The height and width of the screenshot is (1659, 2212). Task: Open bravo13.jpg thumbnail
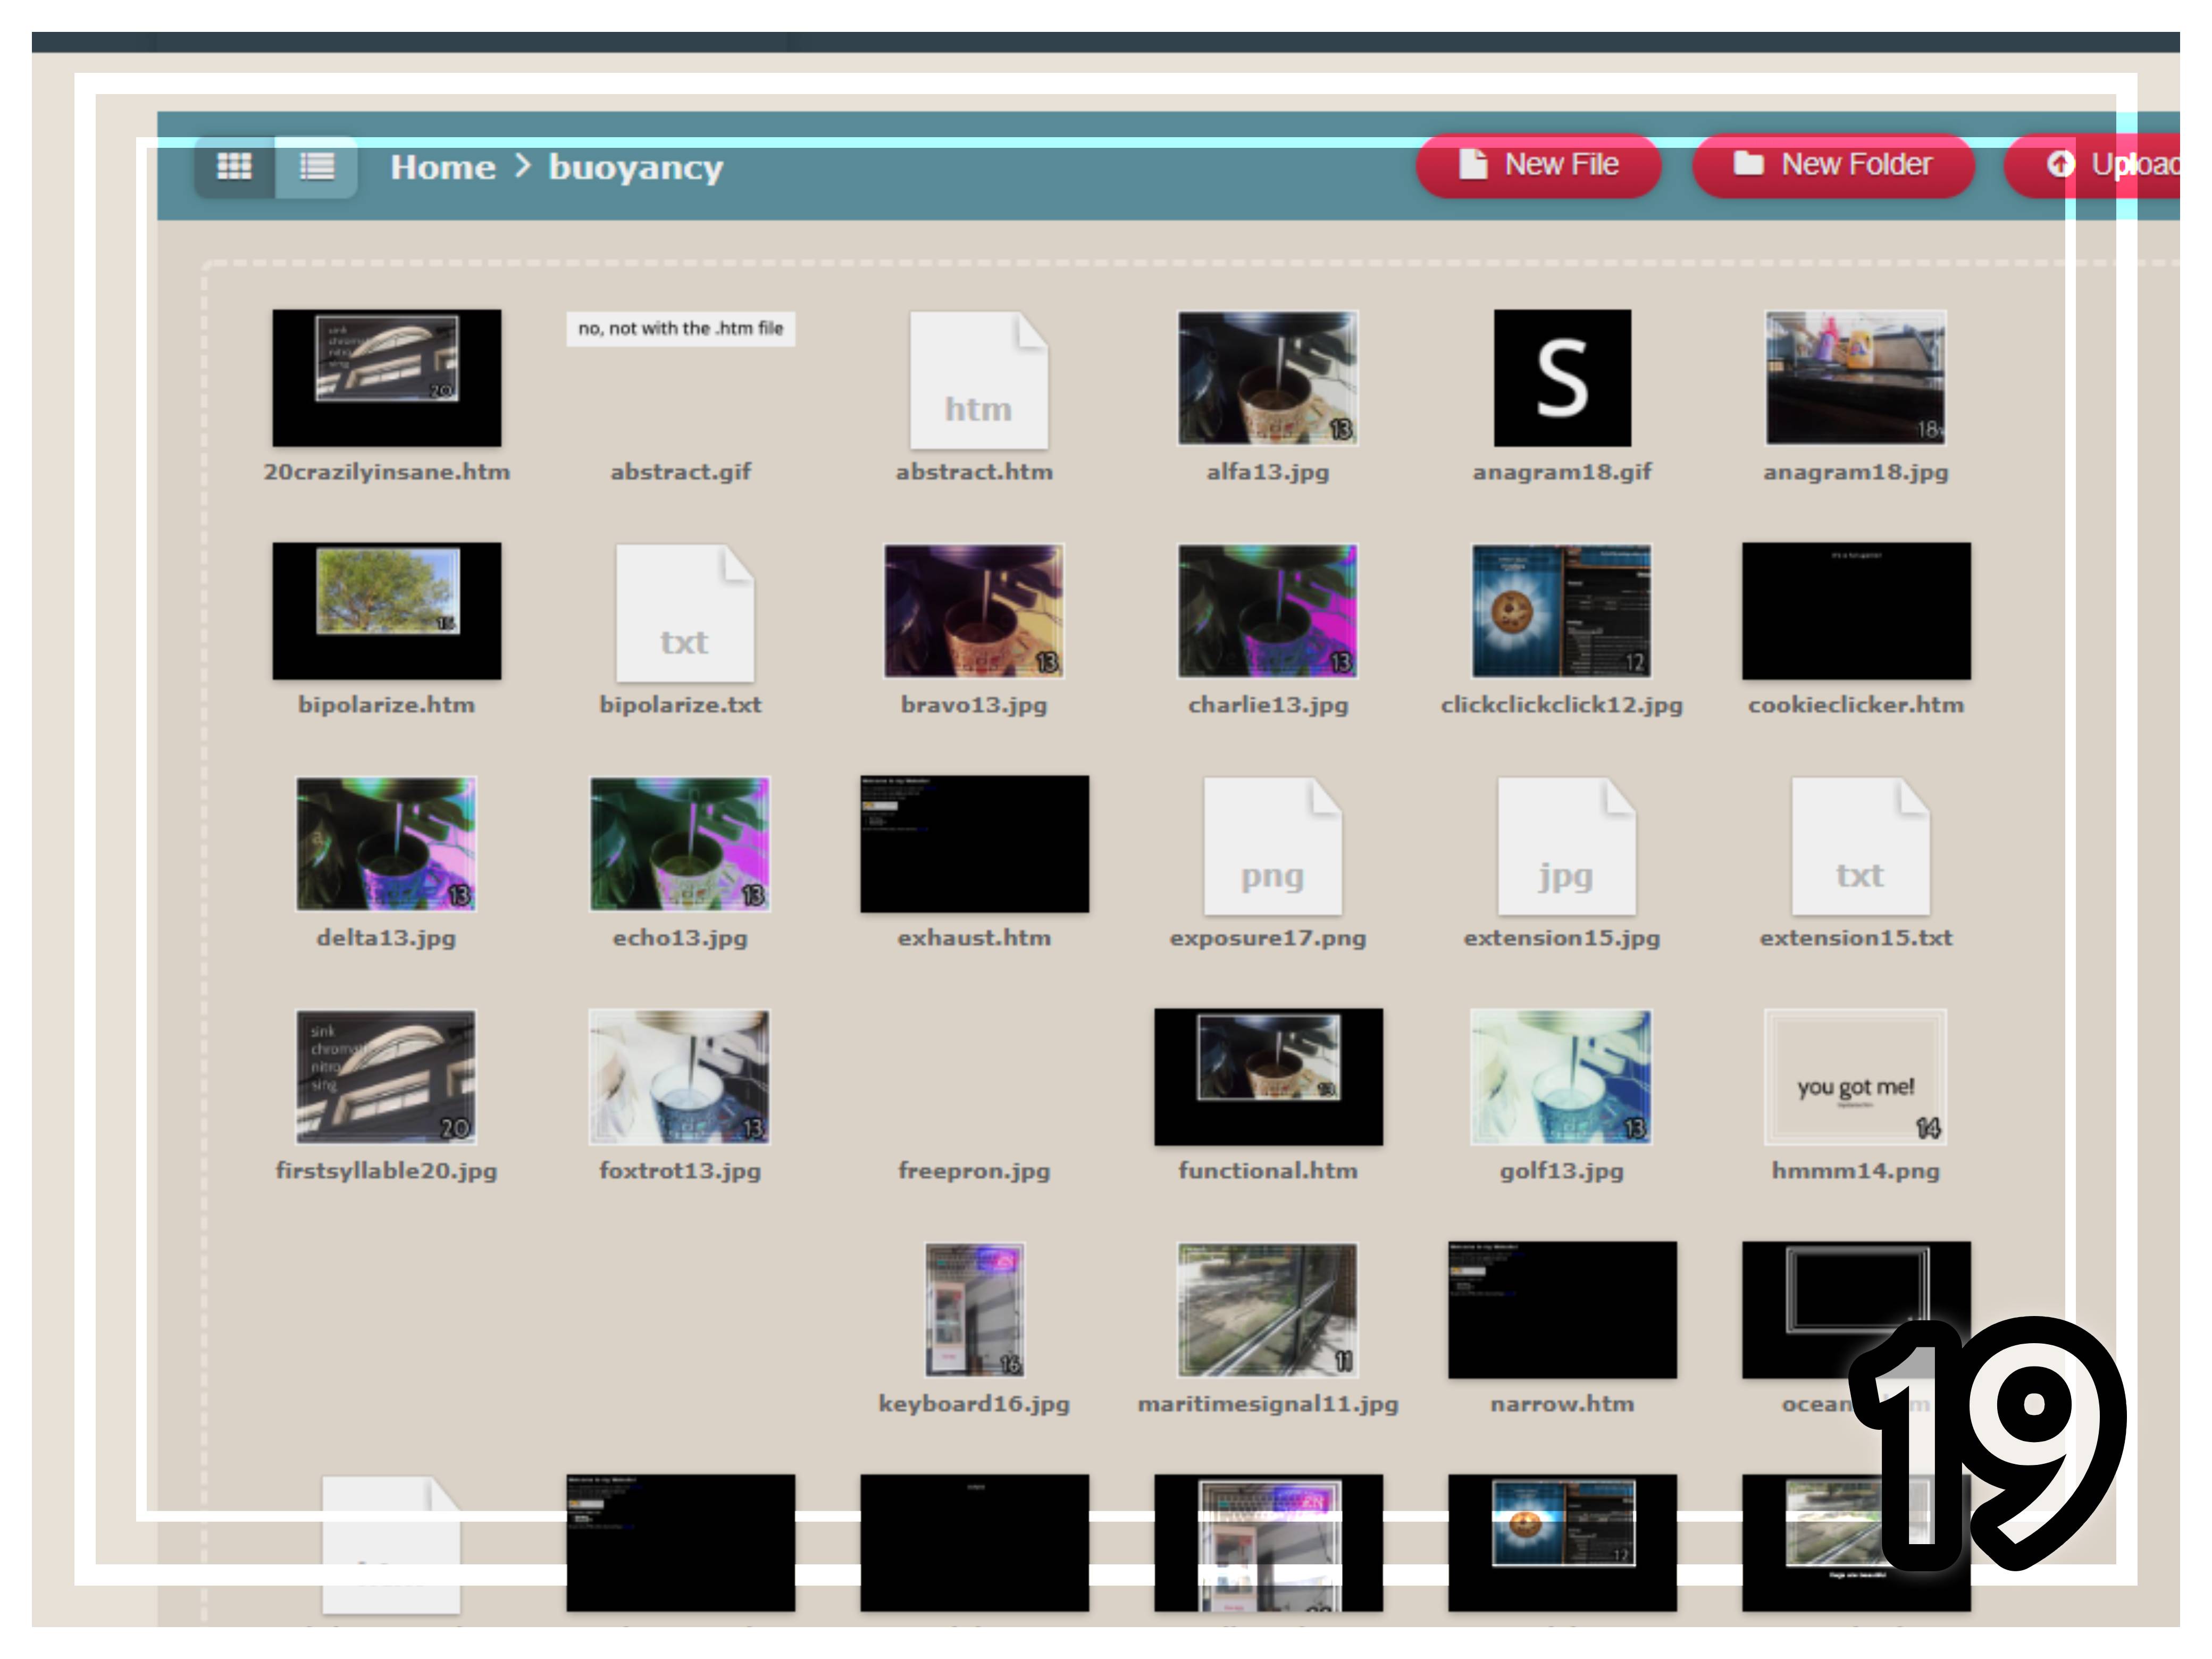click(x=974, y=611)
